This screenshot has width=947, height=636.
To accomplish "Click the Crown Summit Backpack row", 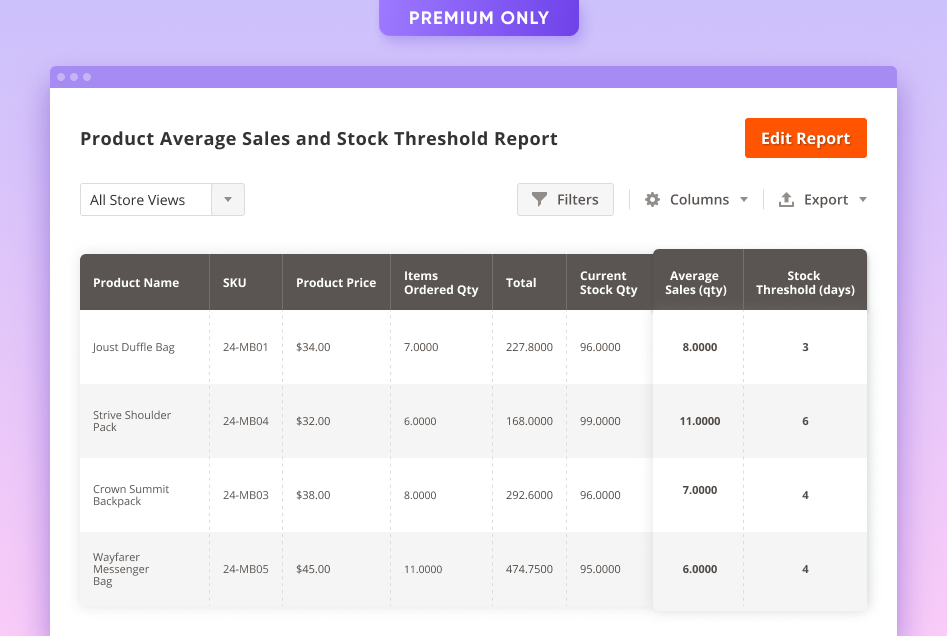I will (131, 495).
